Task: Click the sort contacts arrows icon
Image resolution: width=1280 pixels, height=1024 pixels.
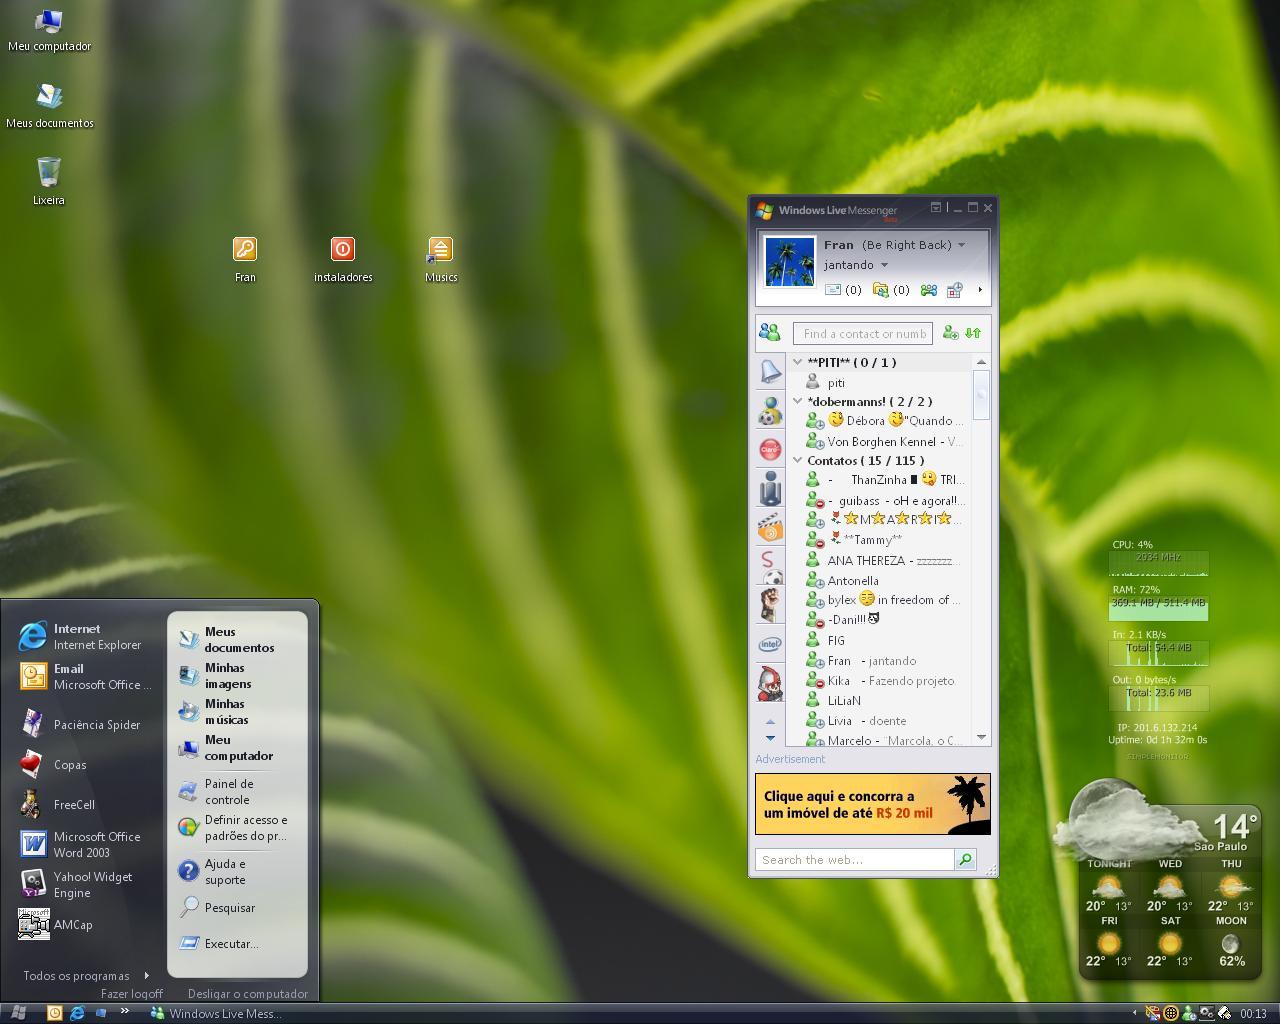Action: pyautogui.click(x=973, y=333)
